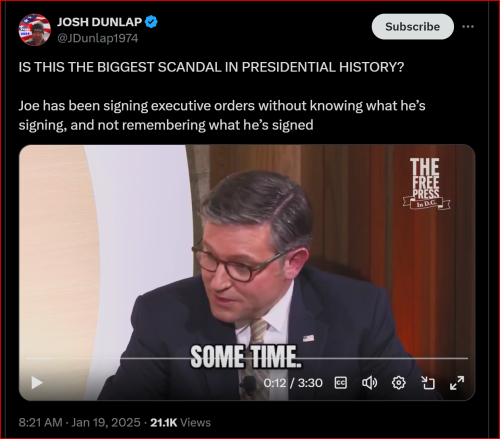Open the JOSH DUNLAP display name link
Viewport: 500px width, 439px height.
[x=99, y=22]
